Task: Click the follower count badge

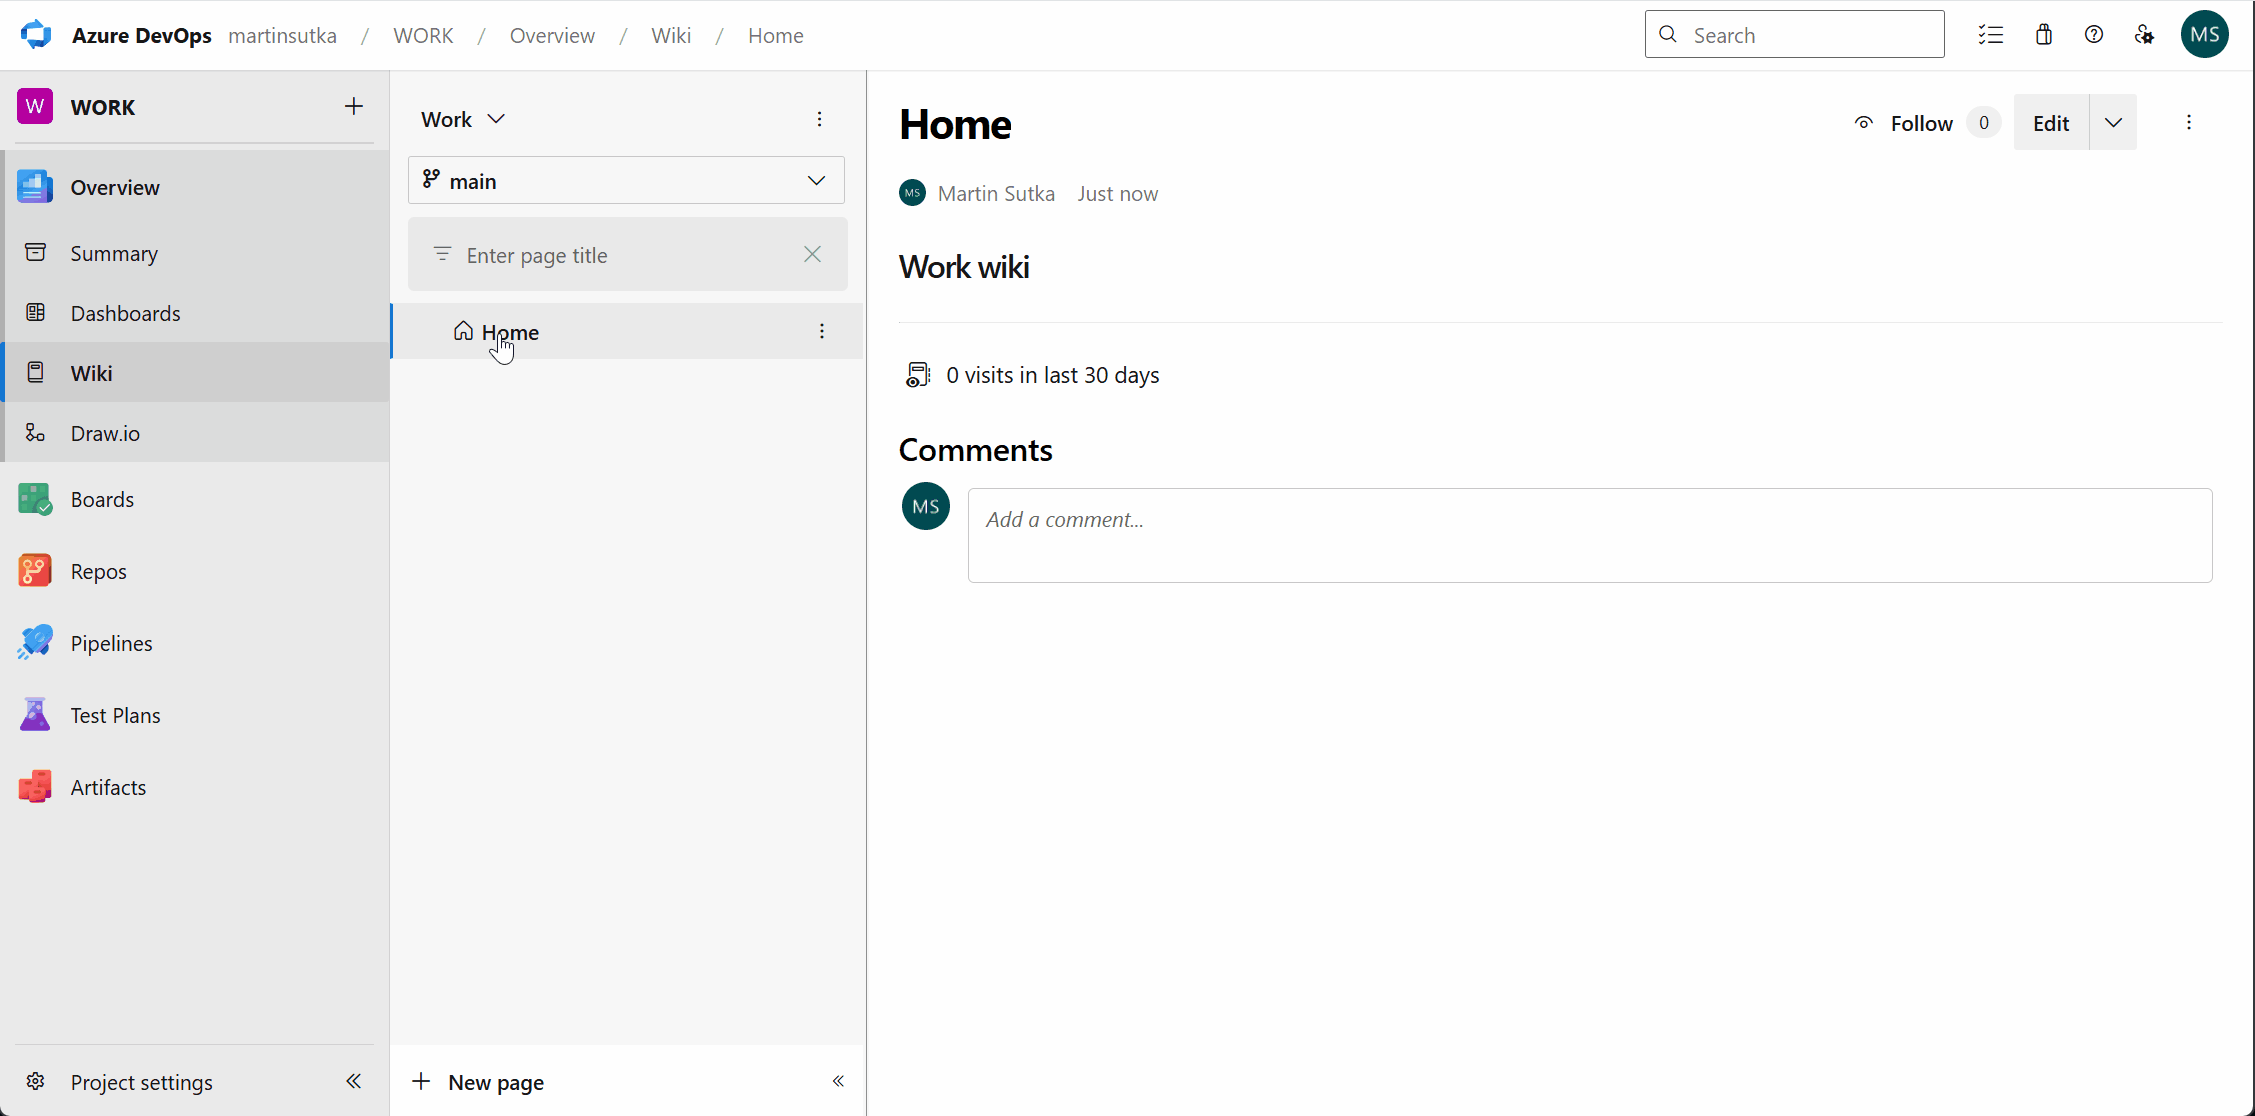Action: (1984, 122)
